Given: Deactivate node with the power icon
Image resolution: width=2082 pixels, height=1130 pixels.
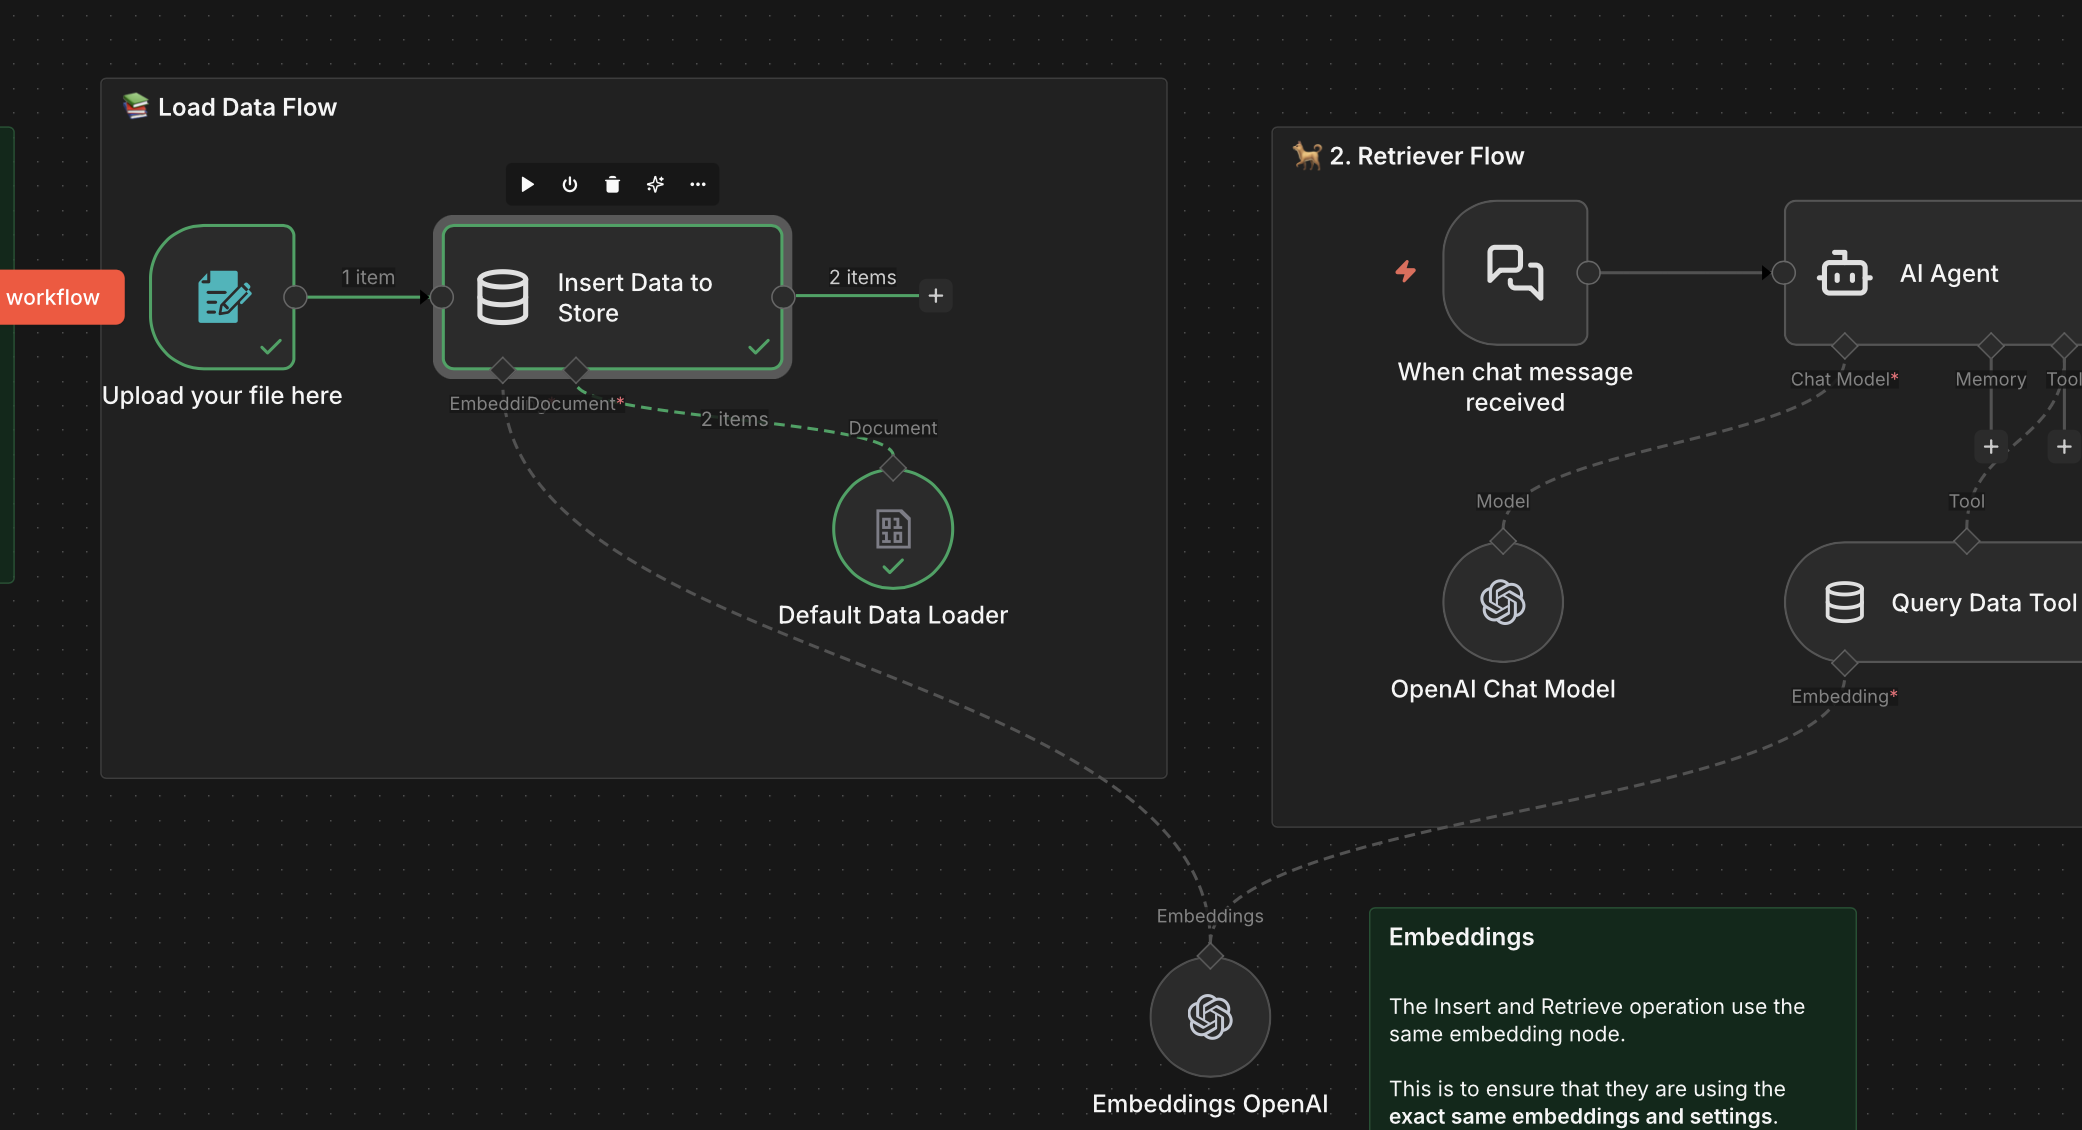Looking at the screenshot, I should tap(570, 184).
